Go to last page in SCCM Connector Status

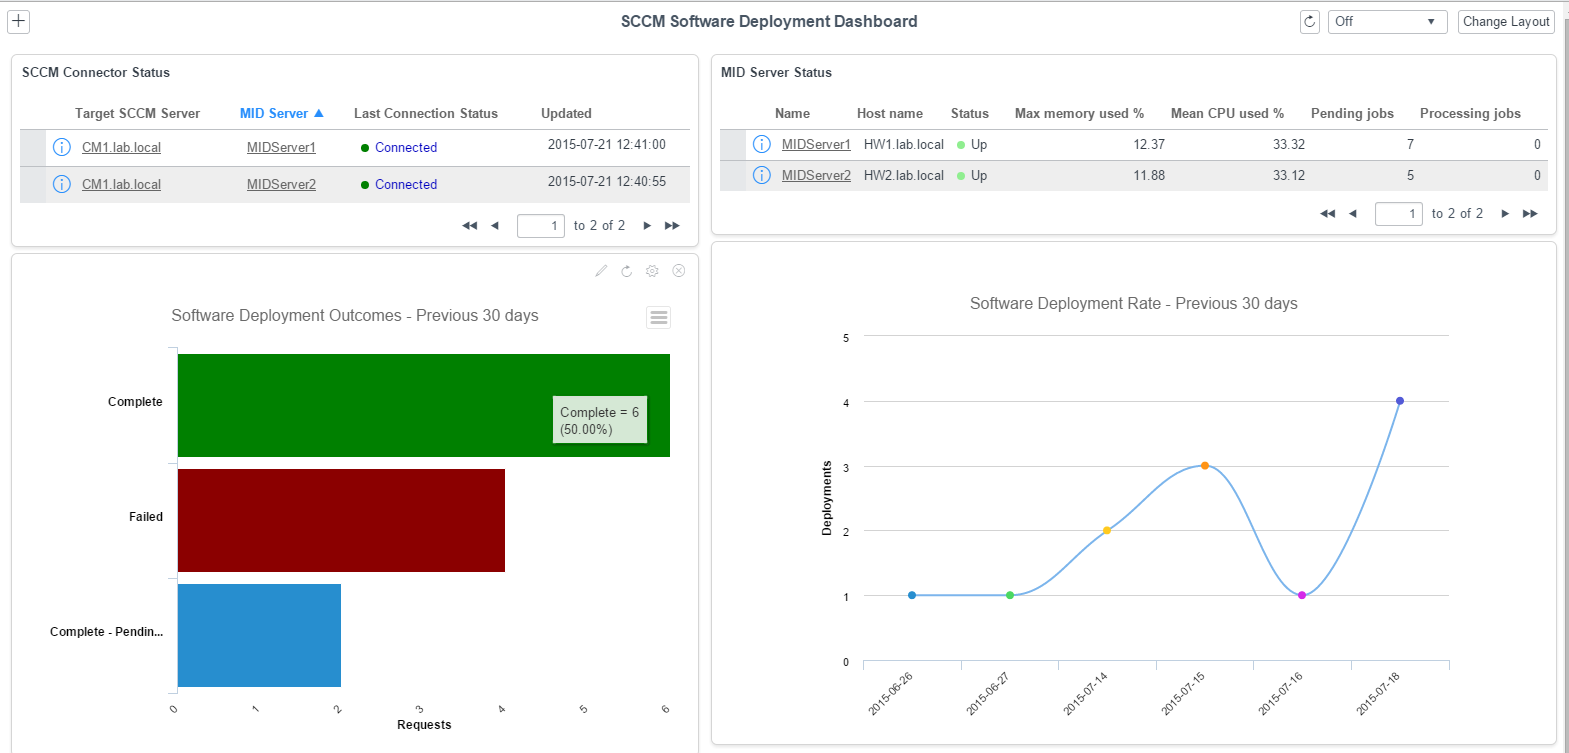point(672,226)
